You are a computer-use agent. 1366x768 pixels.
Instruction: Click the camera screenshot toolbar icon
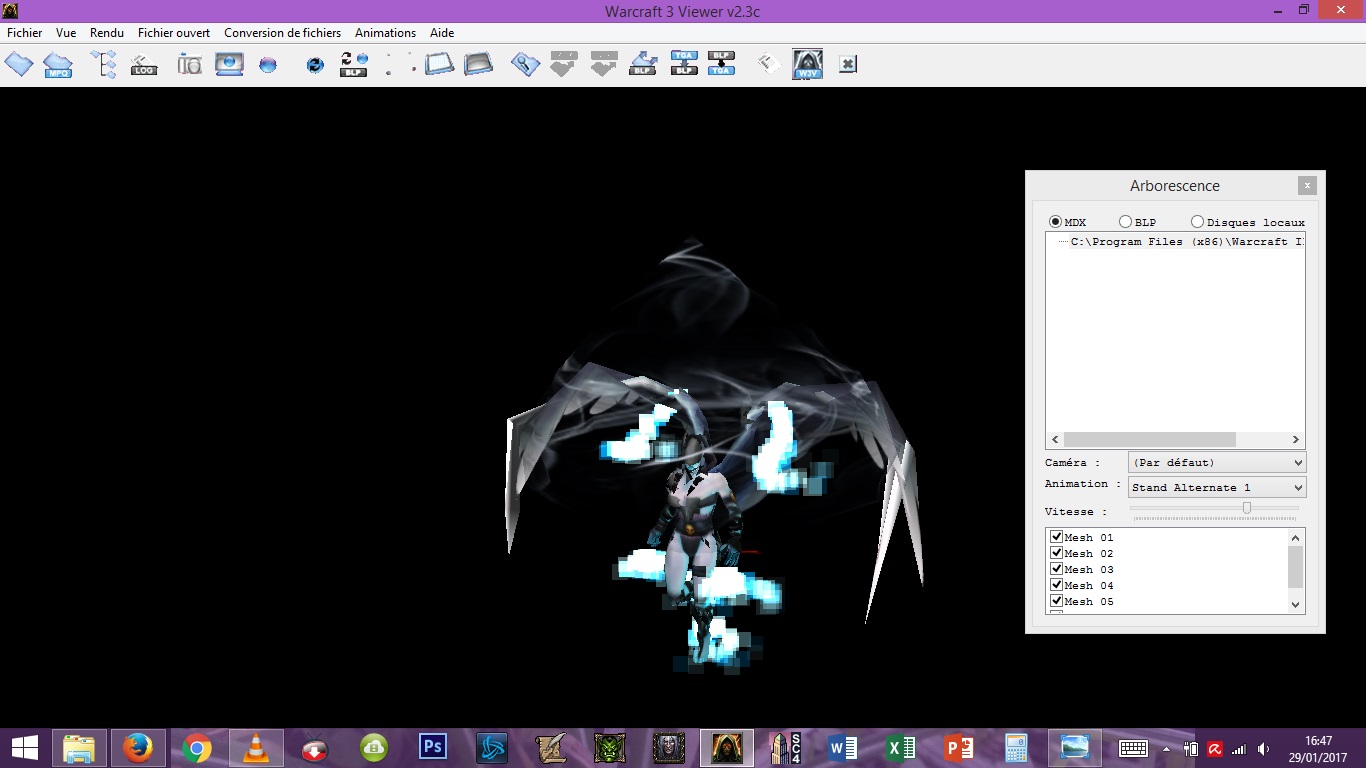tap(190, 65)
